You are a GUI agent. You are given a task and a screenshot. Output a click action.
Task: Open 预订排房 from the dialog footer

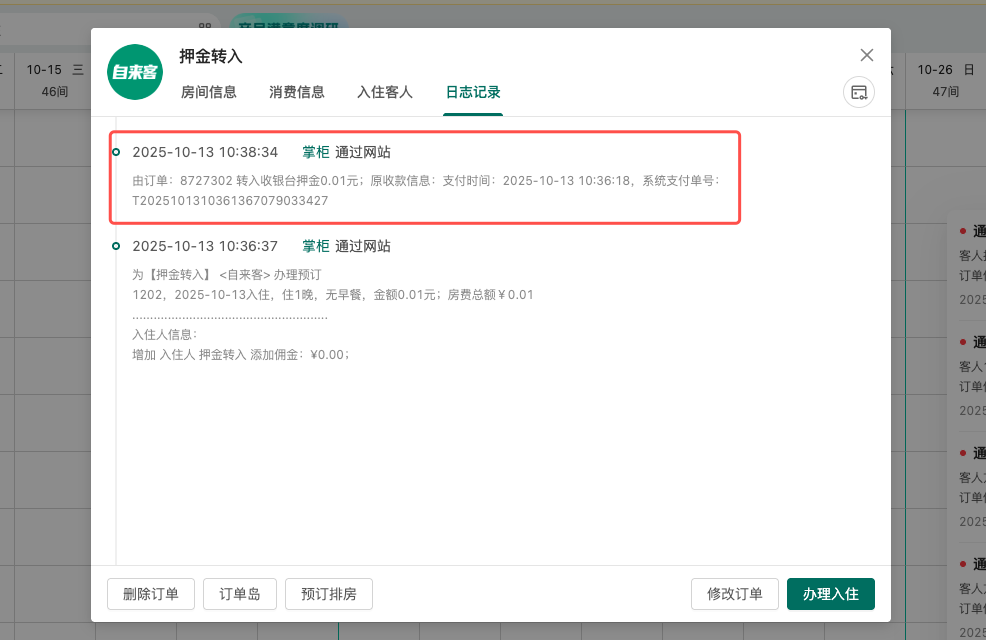tap(329, 594)
